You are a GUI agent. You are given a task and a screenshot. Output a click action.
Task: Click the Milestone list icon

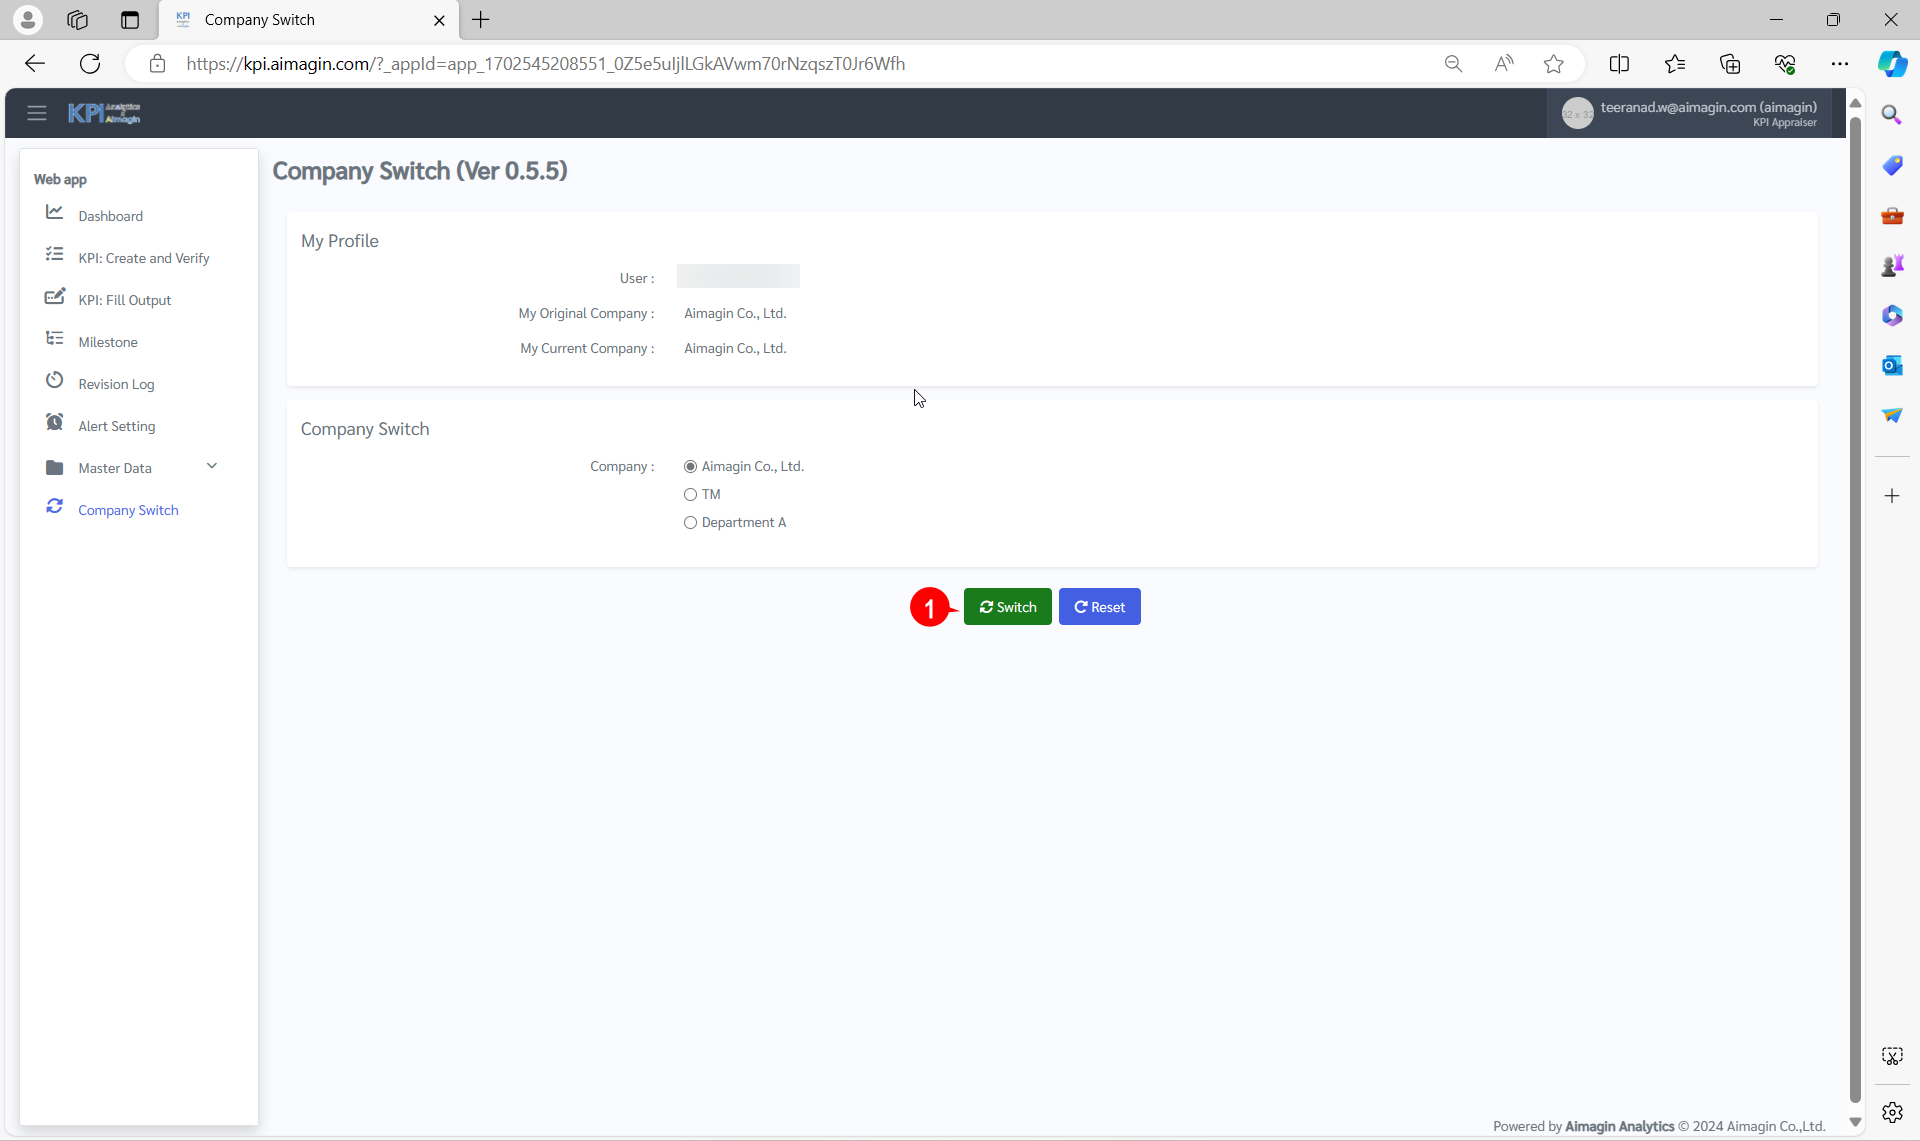click(x=54, y=339)
